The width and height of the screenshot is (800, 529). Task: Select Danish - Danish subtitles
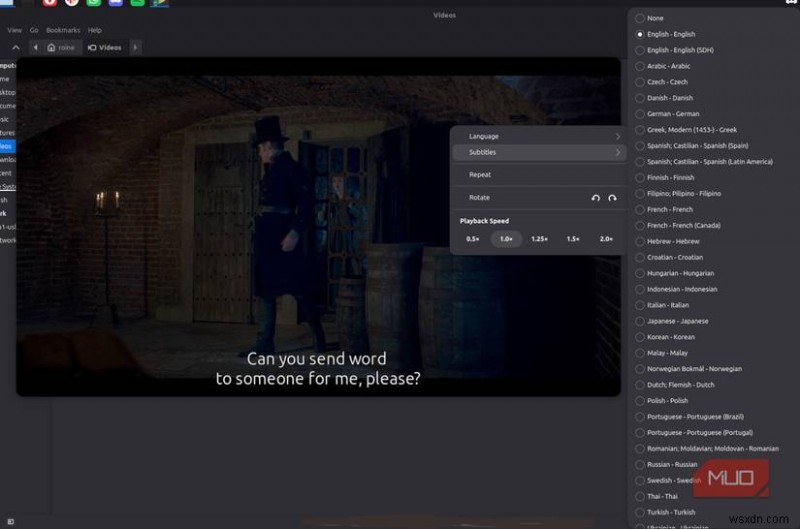pos(664,97)
